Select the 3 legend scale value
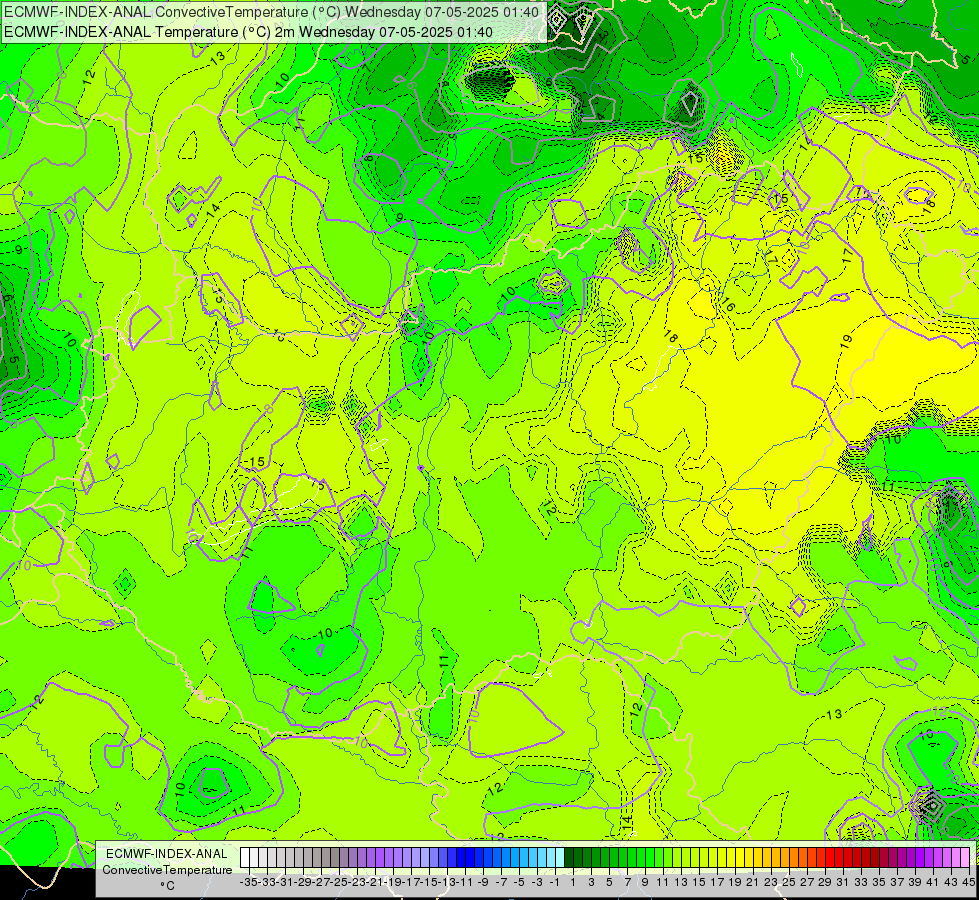Viewport: 979px width, 900px height. (591, 882)
